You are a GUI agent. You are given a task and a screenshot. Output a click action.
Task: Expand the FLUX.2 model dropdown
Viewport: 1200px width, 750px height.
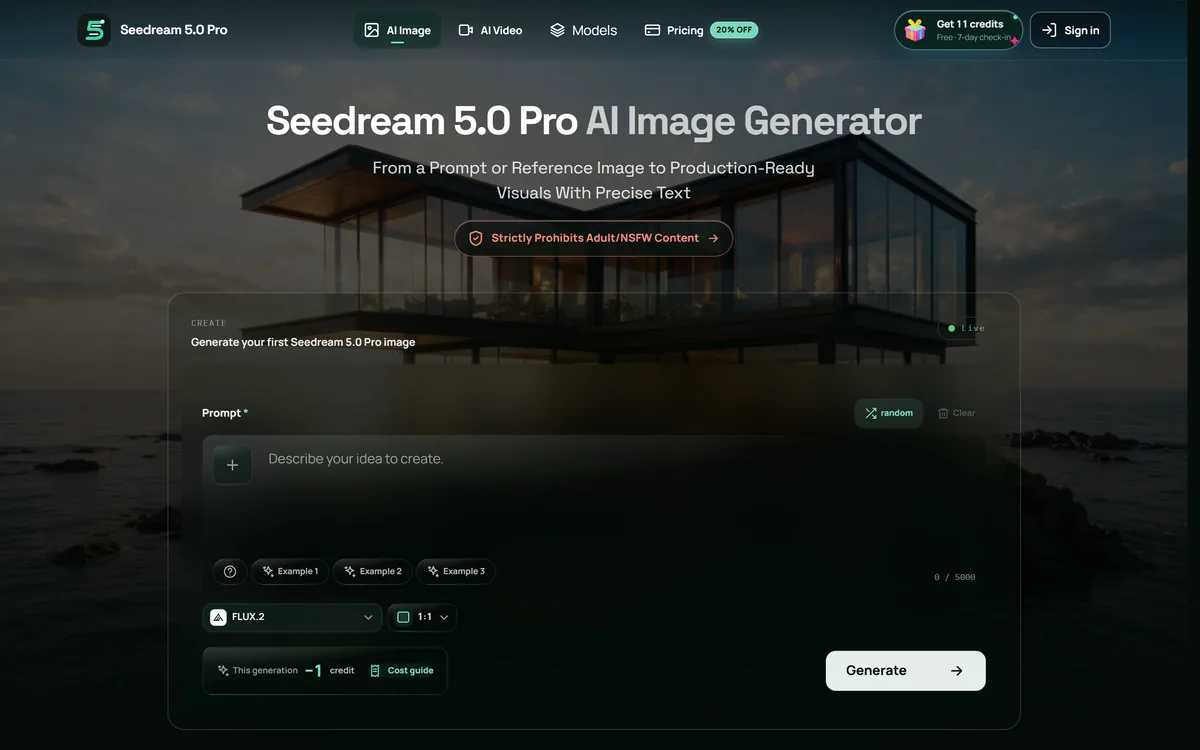[292, 617]
